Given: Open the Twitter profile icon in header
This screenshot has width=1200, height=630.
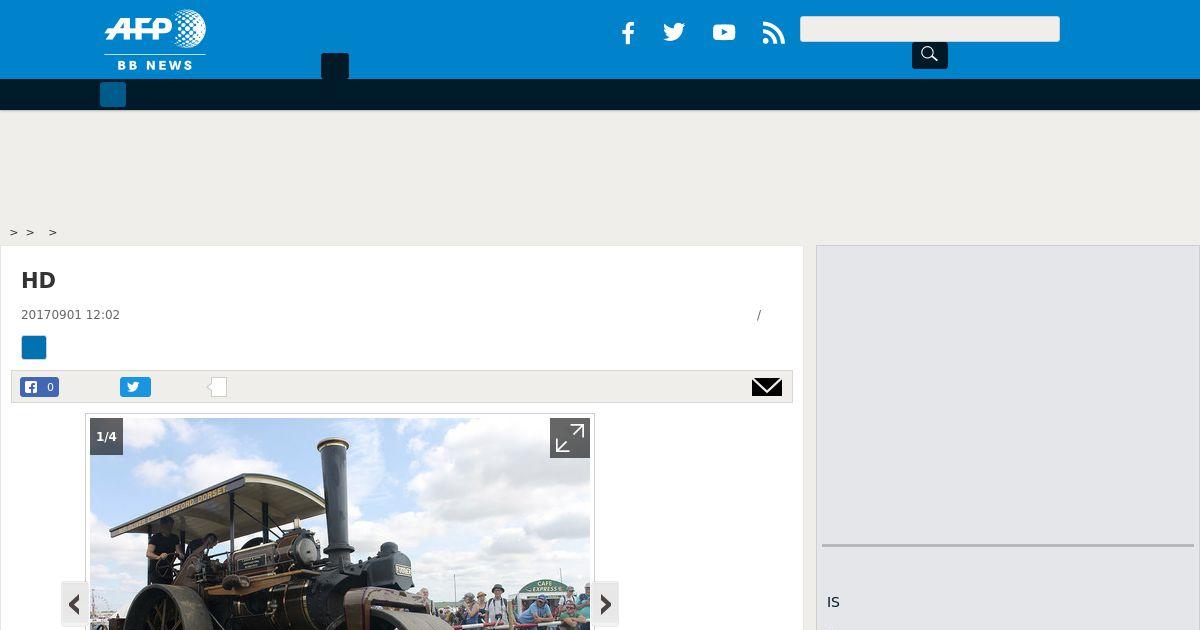Looking at the screenshot, I should coord(674,32).
